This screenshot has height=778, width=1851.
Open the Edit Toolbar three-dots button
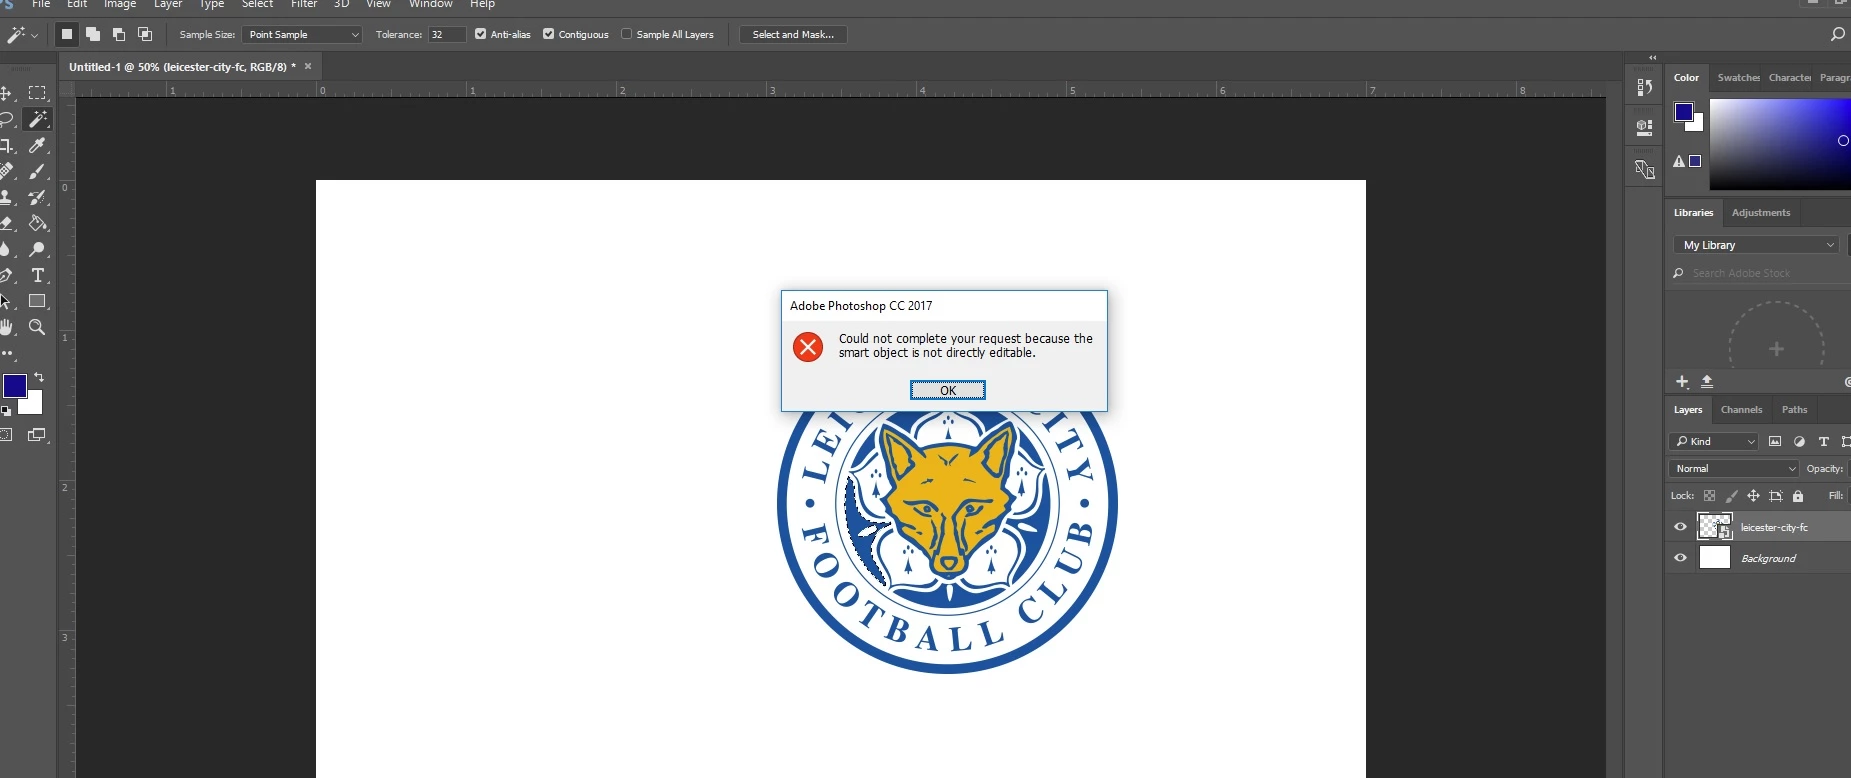tap(7, 354)
